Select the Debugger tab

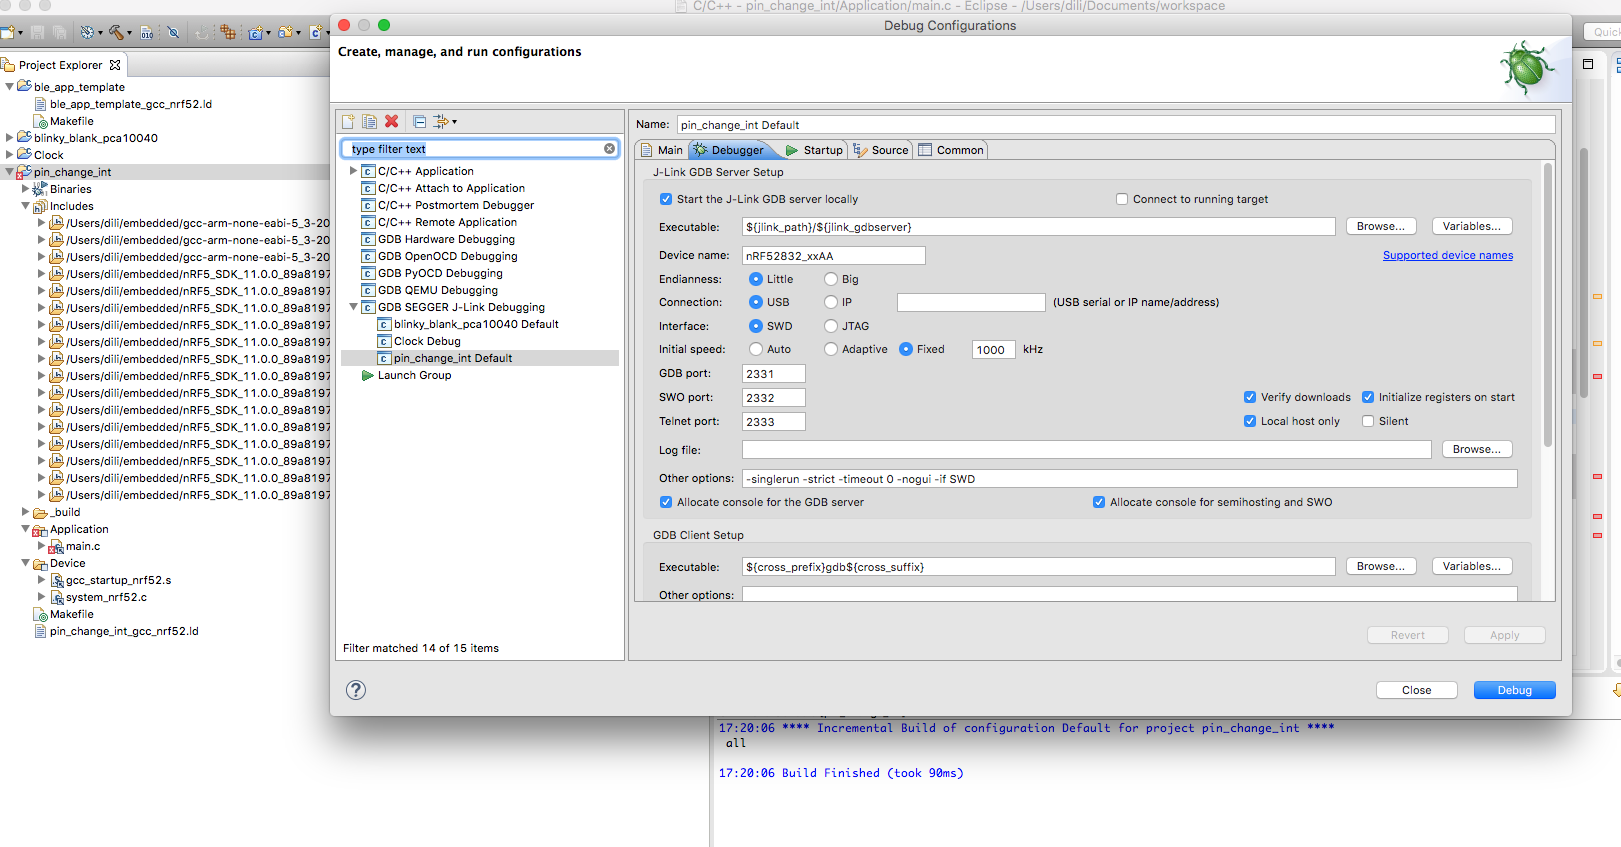tap(732, 150)
